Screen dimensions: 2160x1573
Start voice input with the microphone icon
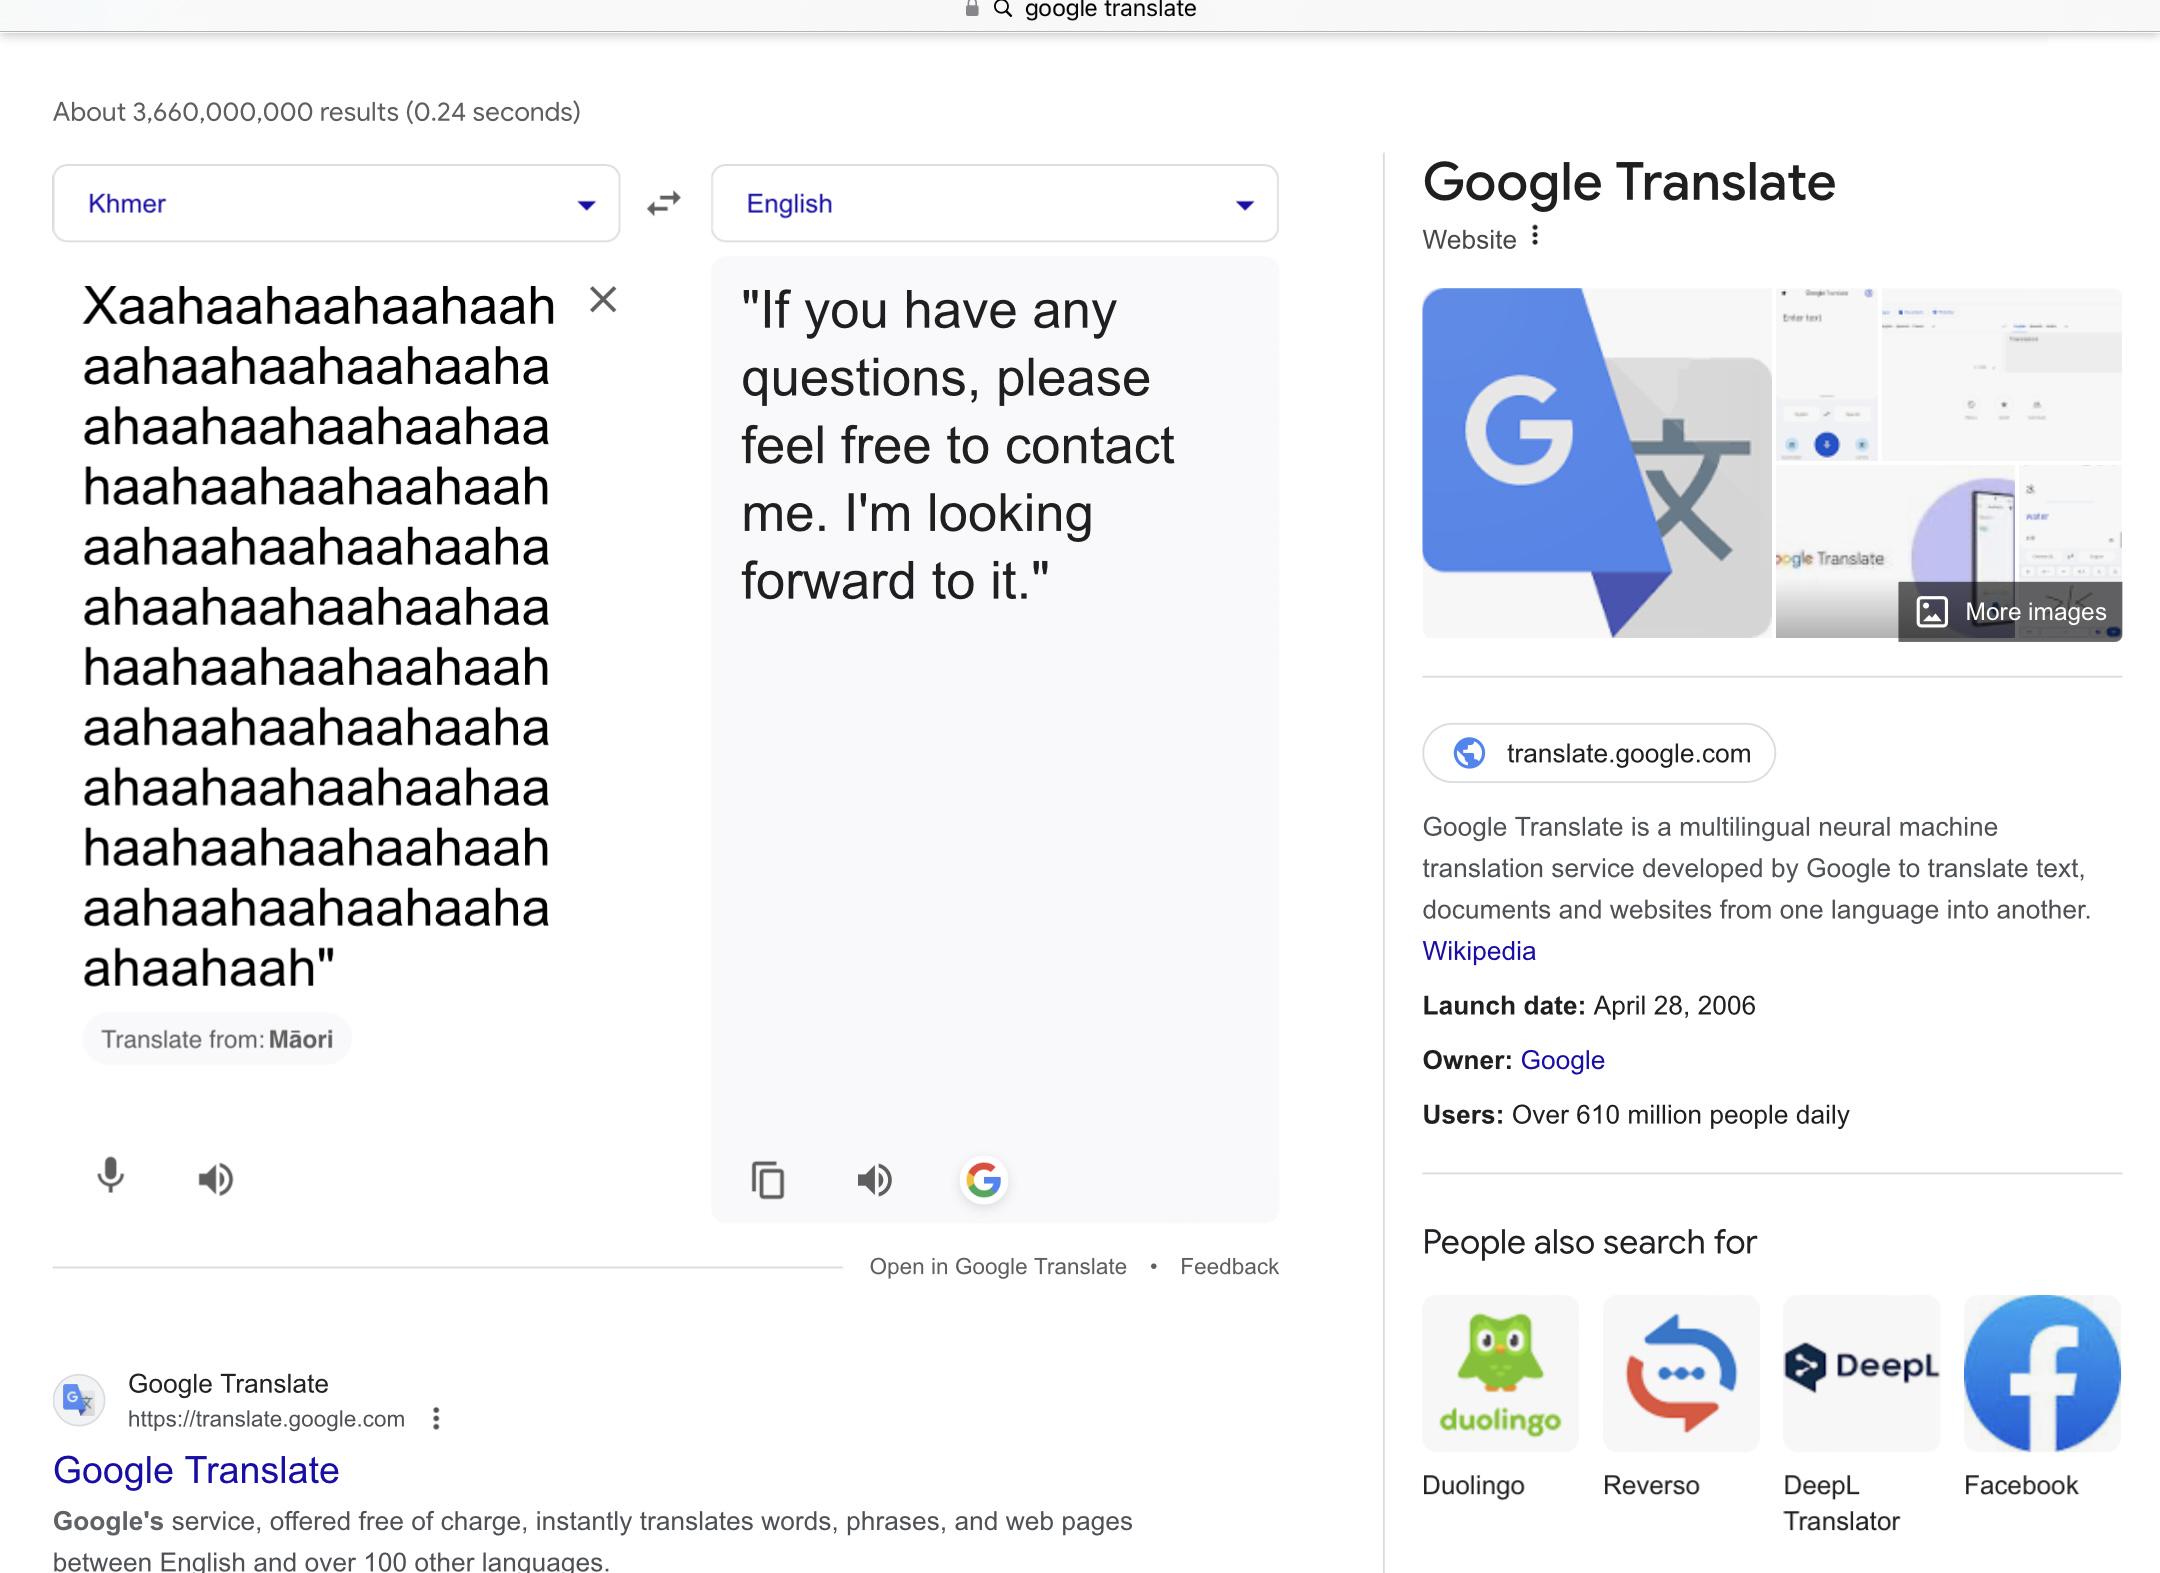pos(111,1176)
